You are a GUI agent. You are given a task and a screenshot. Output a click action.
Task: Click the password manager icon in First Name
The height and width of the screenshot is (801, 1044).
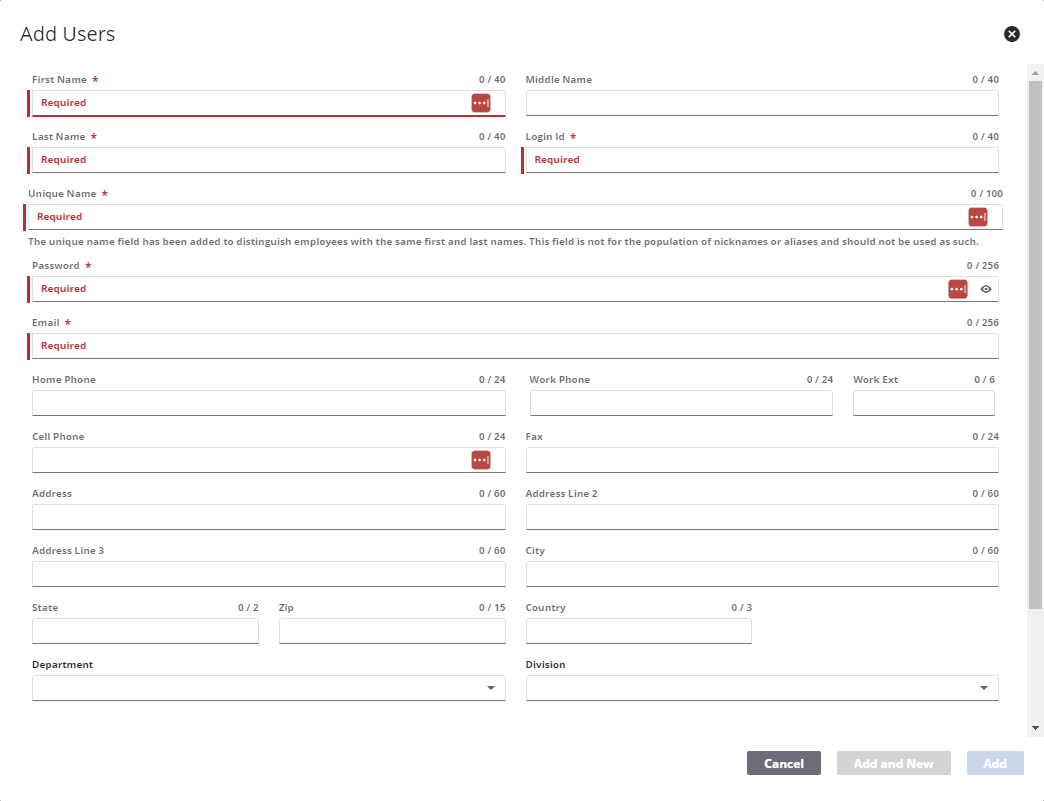point(481,103)
